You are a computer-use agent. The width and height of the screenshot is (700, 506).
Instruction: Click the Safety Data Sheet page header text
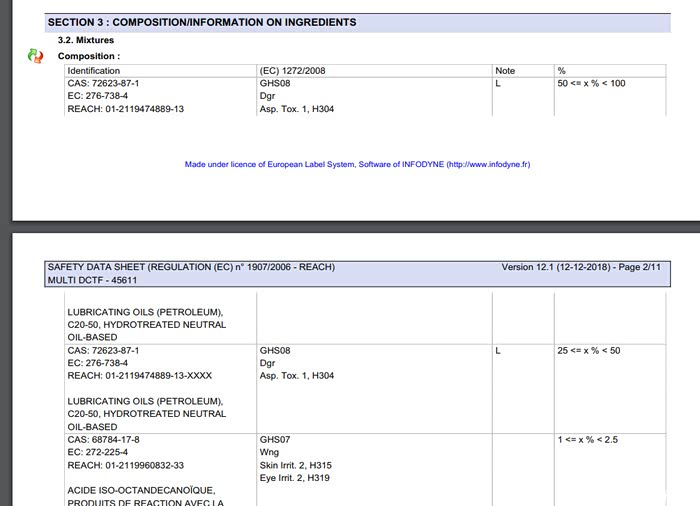pyautogui.click(x=191, y=267)
